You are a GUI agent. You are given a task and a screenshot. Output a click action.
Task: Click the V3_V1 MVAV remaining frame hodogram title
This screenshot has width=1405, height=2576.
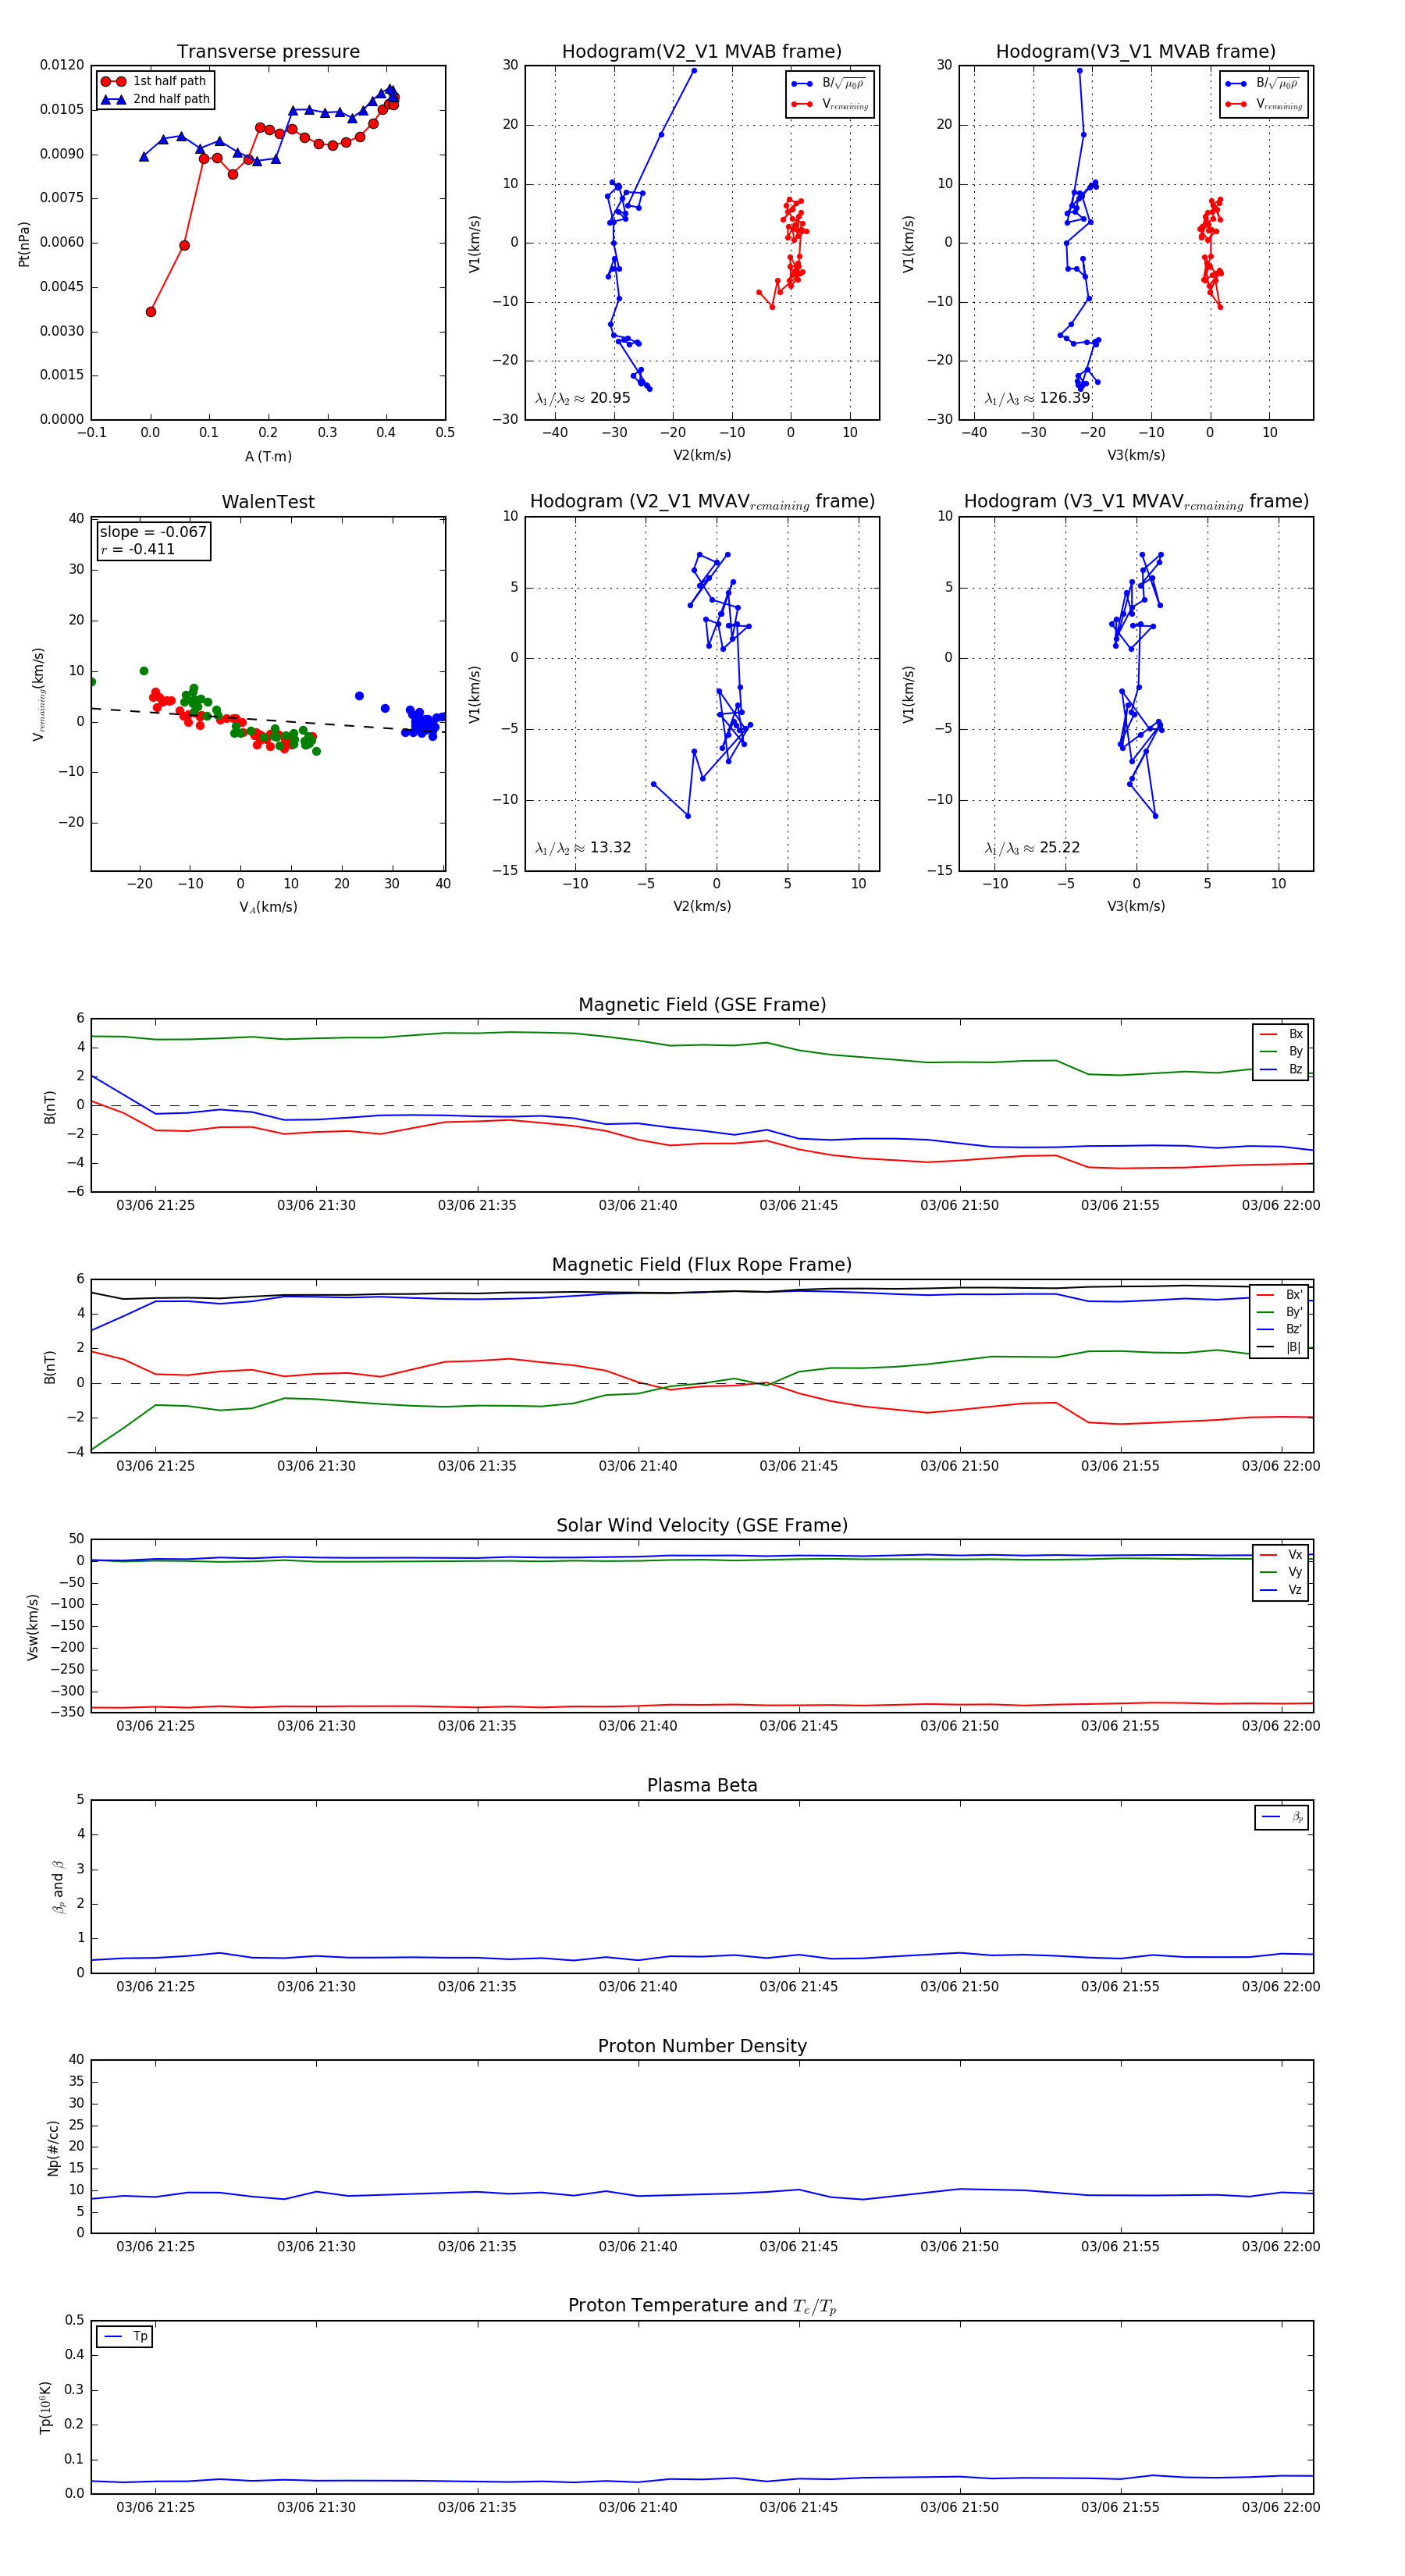[x=1136, y=502]
